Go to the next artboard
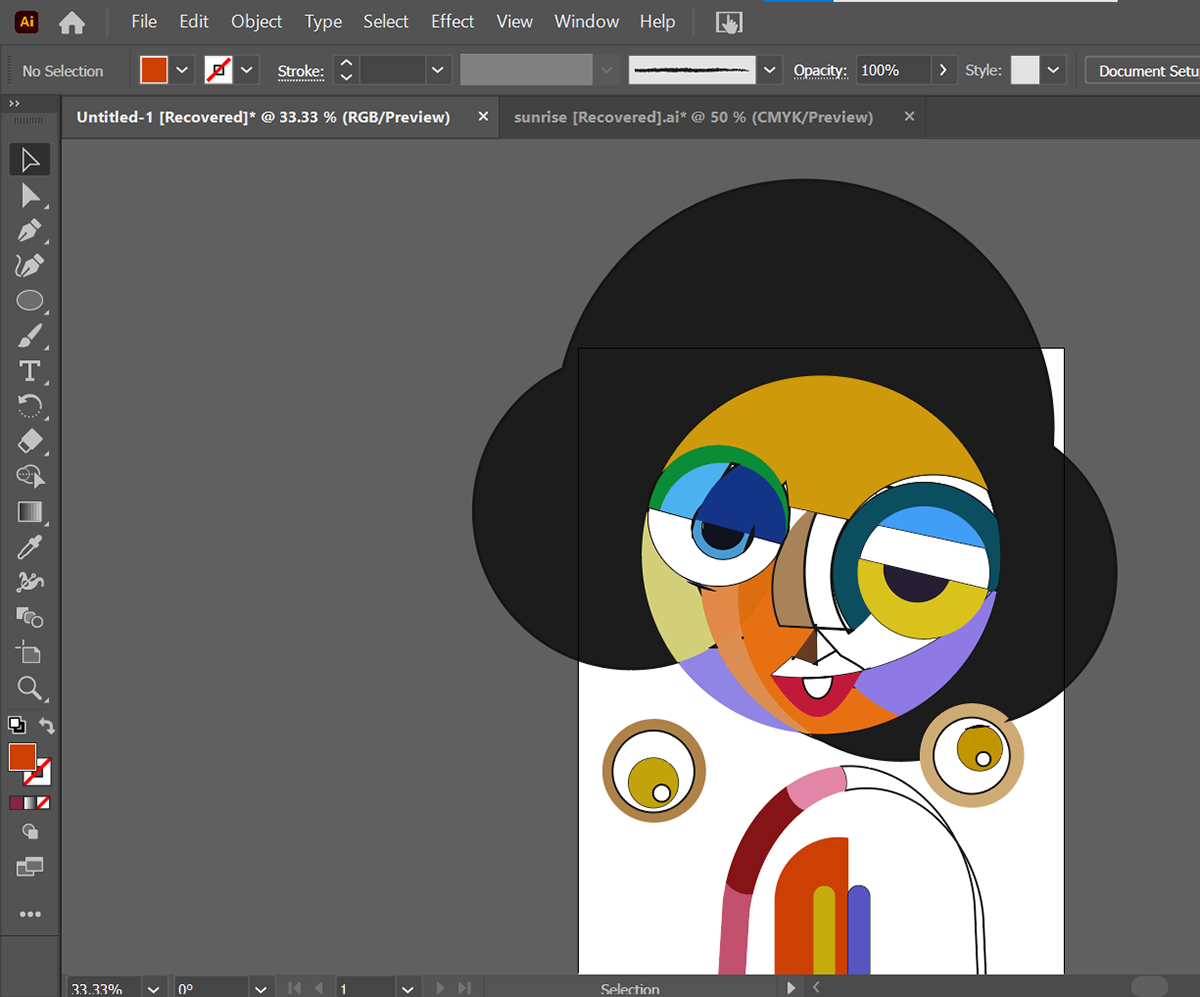This screenshot has width=1200, height=997. (438, 988)
